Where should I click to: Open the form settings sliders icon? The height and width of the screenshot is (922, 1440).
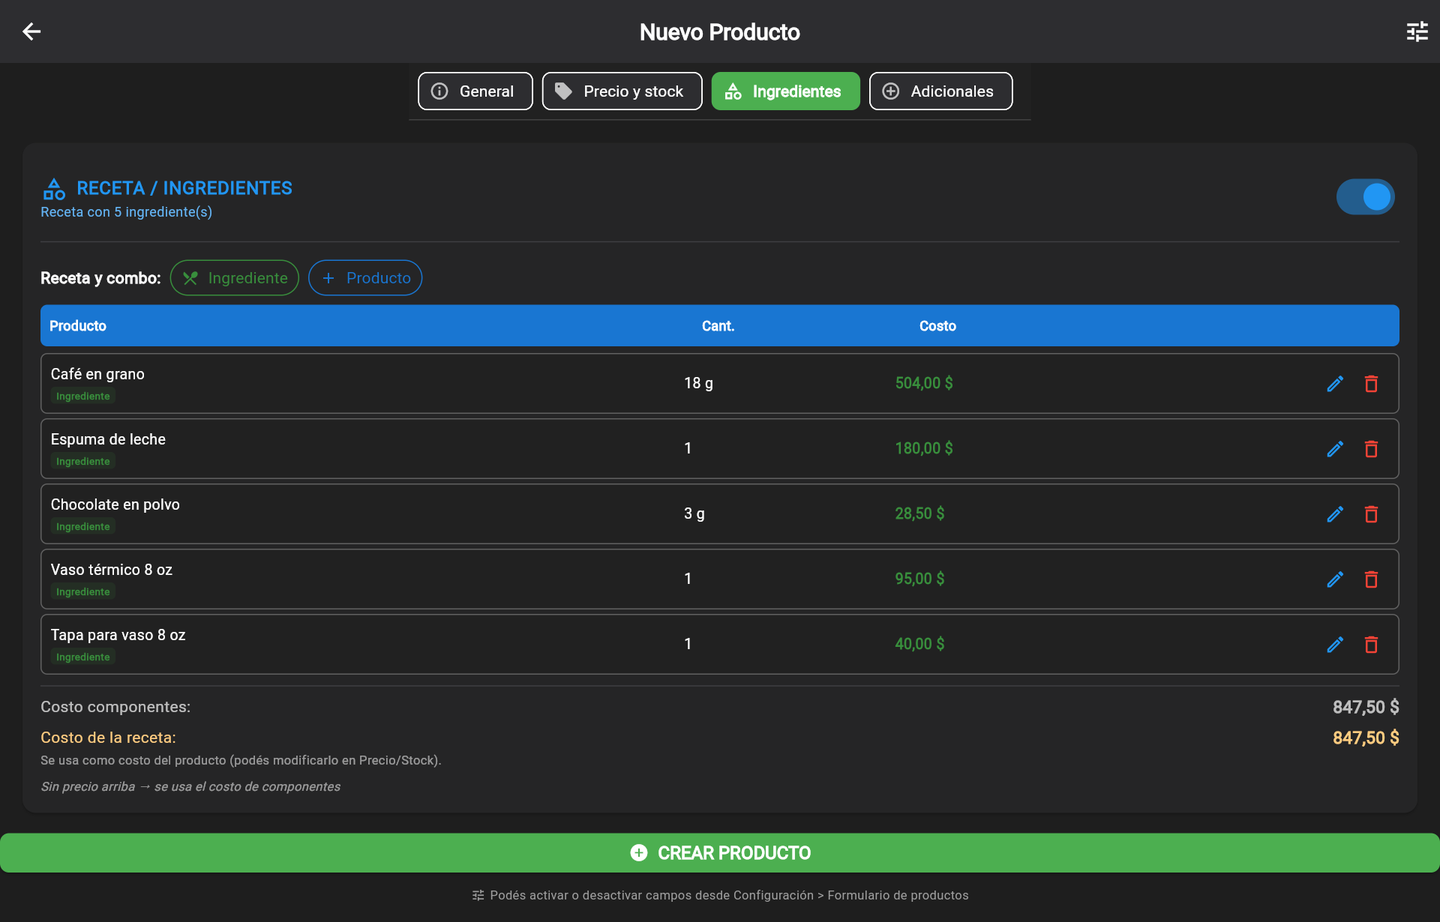click(1417, 32)
